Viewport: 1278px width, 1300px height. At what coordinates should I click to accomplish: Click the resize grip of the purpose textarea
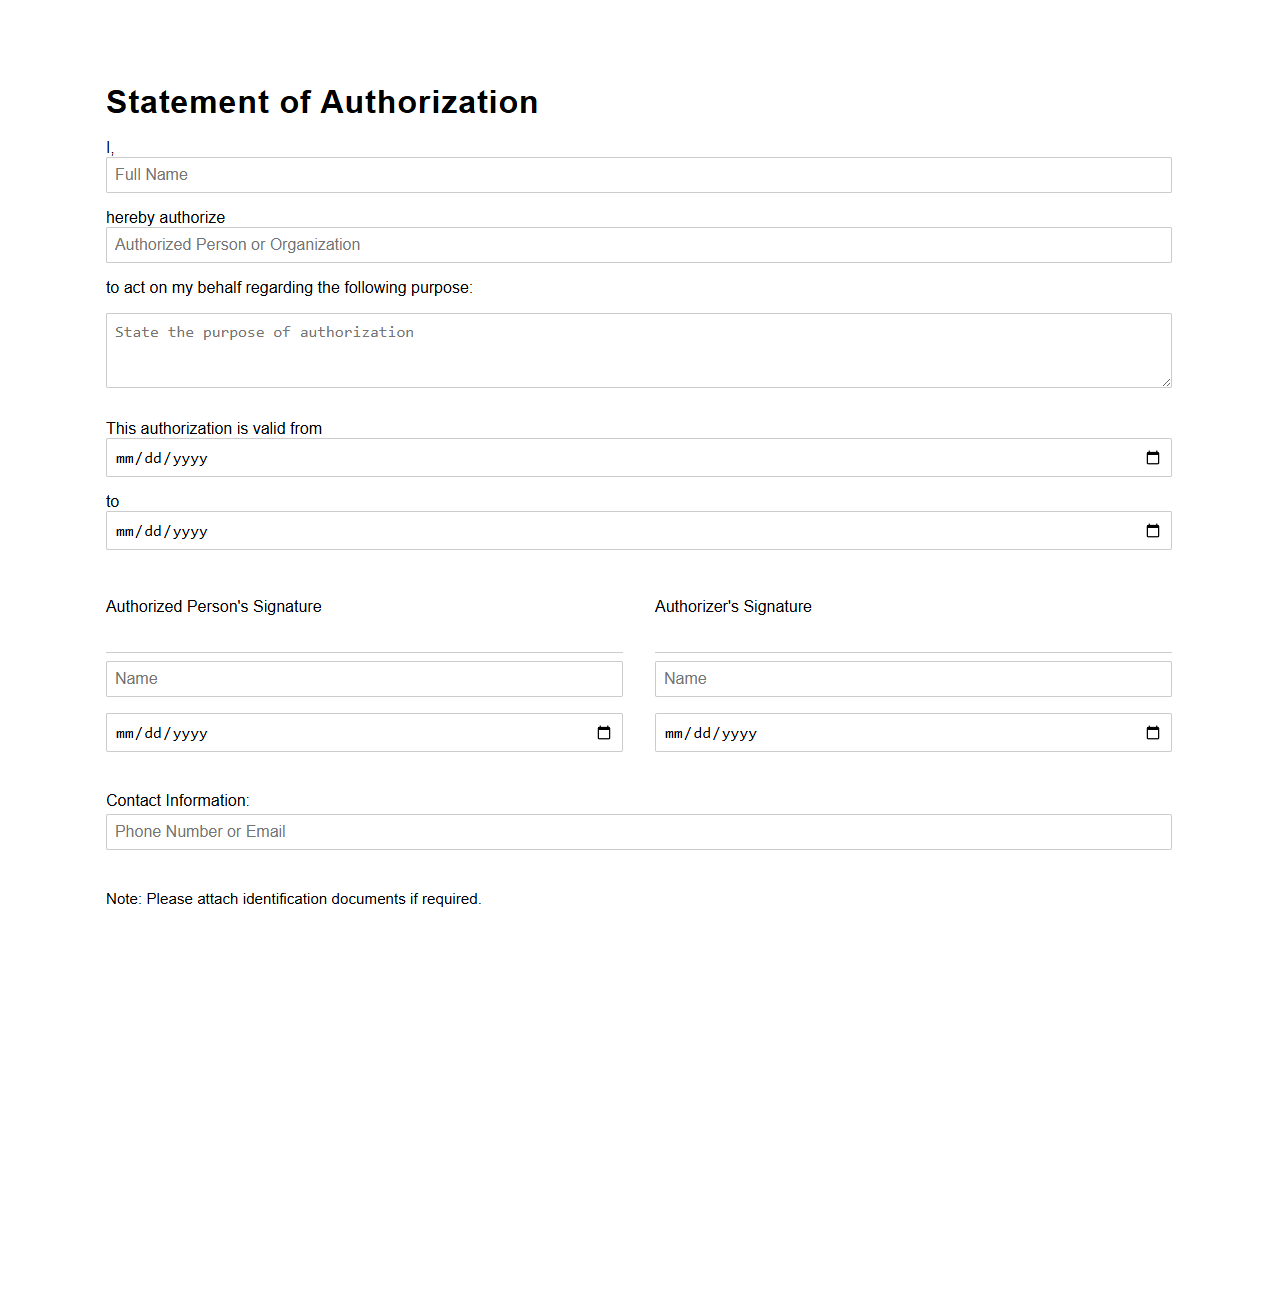click(1166, 381)
